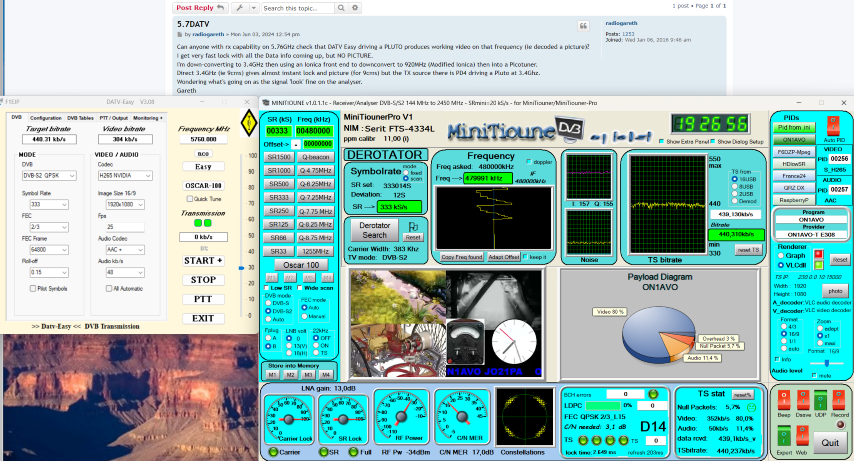Adjust the Audio level slider in MiniTioune
This screenshot has width=854, height=461.
827,363
